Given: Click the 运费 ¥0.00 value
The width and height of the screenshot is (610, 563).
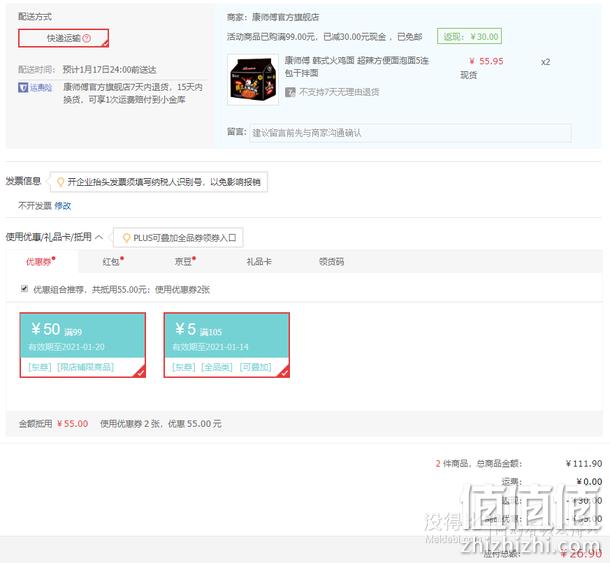Looking at the screenshot, I should (589, 482).
